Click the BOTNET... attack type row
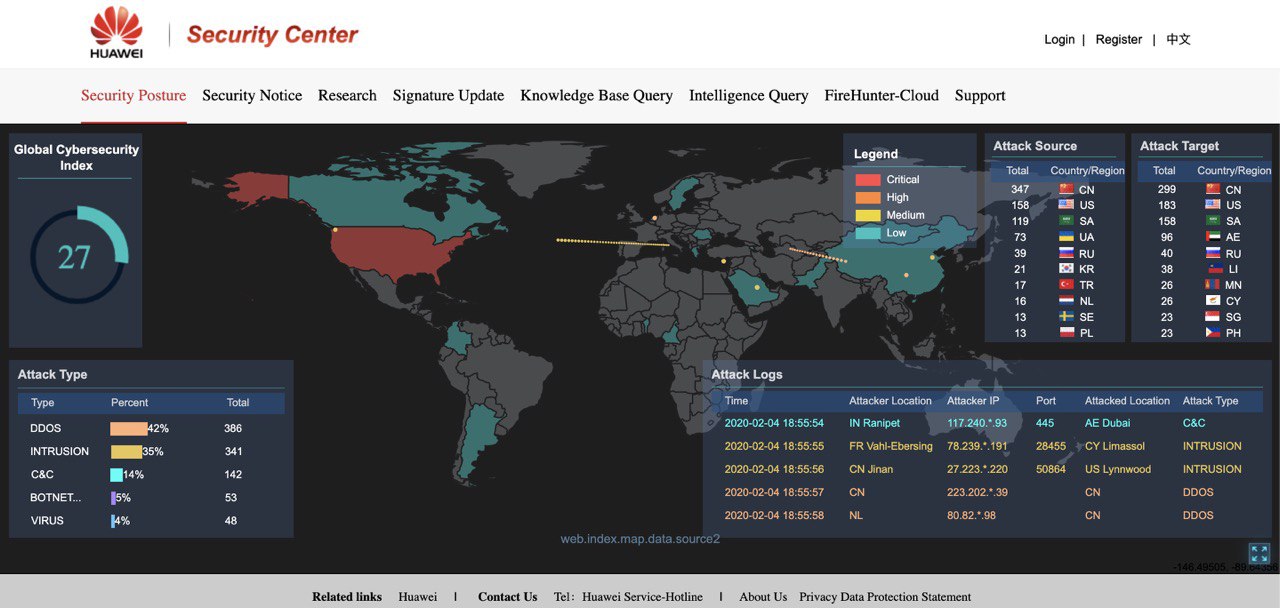This screenshot has width=1280, height=608. click(x=151, y=497)
